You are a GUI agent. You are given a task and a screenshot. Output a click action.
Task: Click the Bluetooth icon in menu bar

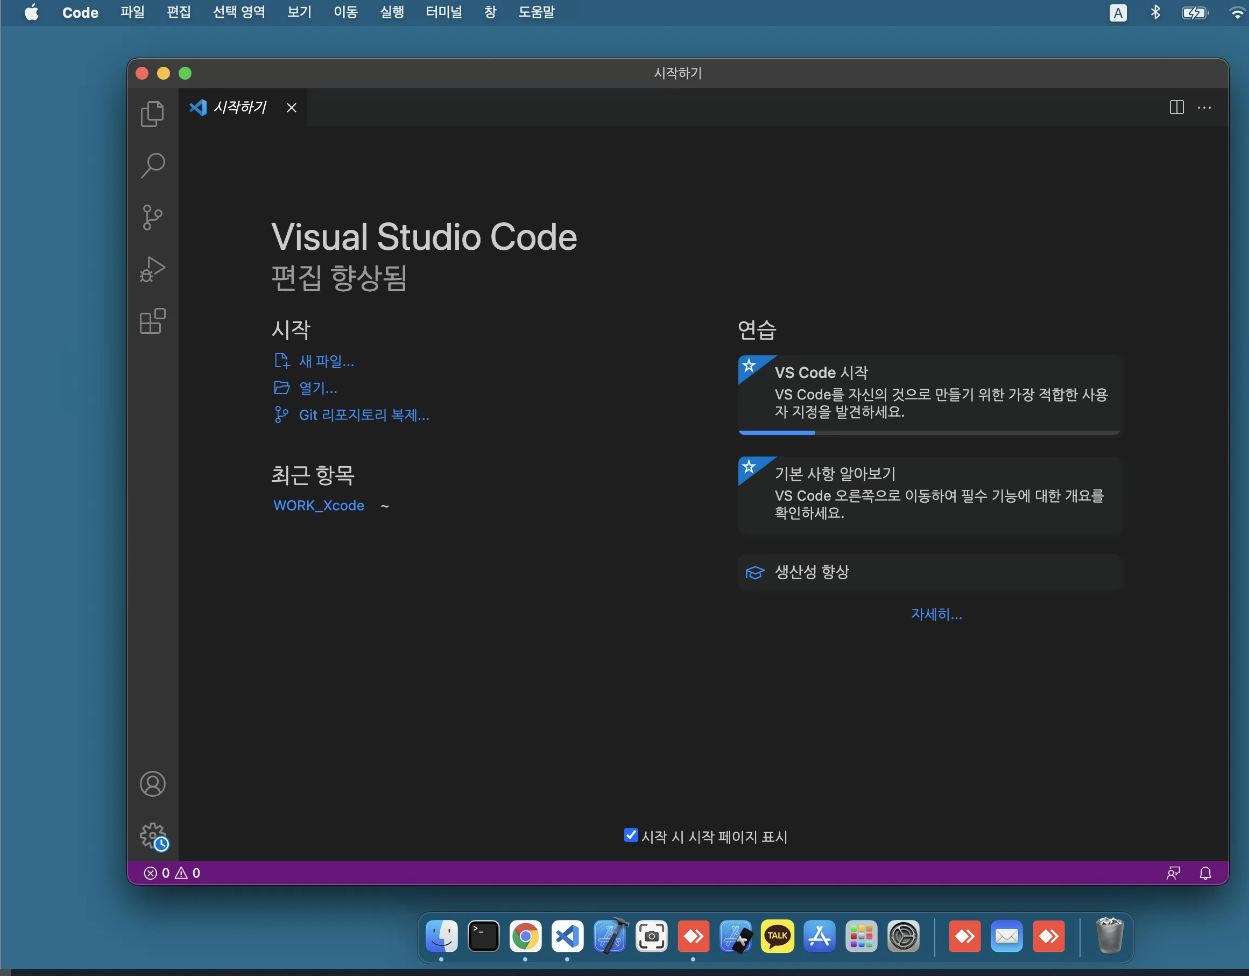tap(1155, 12)
